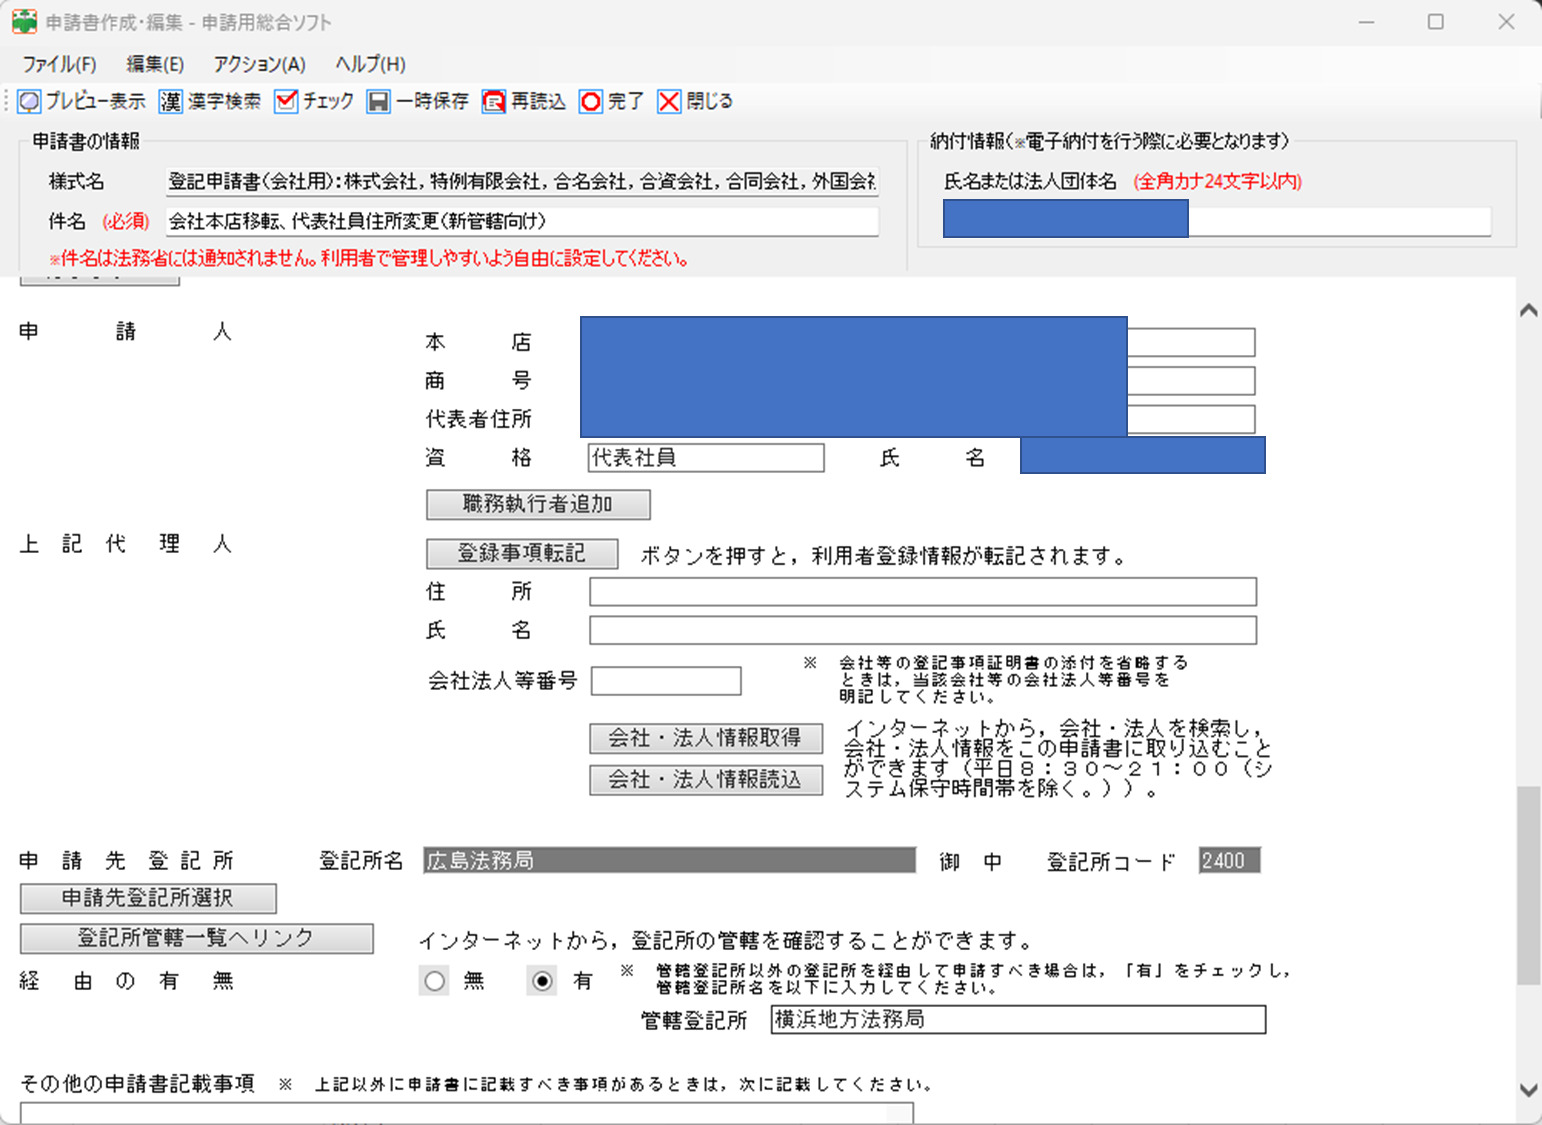Click the 申請書の情報 group heading
This screenshot has width=1542, height=1125.
click(x=86, y=141)
